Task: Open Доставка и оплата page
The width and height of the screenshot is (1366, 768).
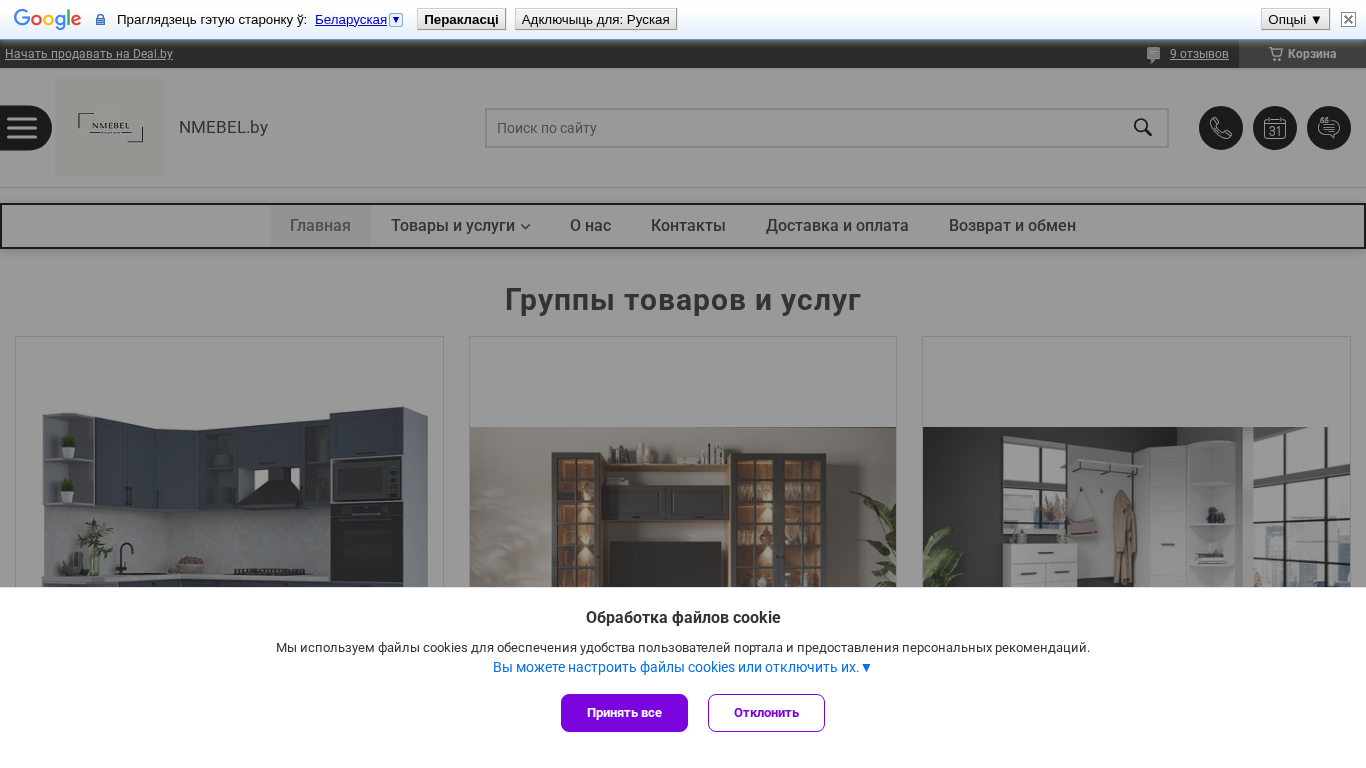Action: pyautogui.click(x=837, y=226)
